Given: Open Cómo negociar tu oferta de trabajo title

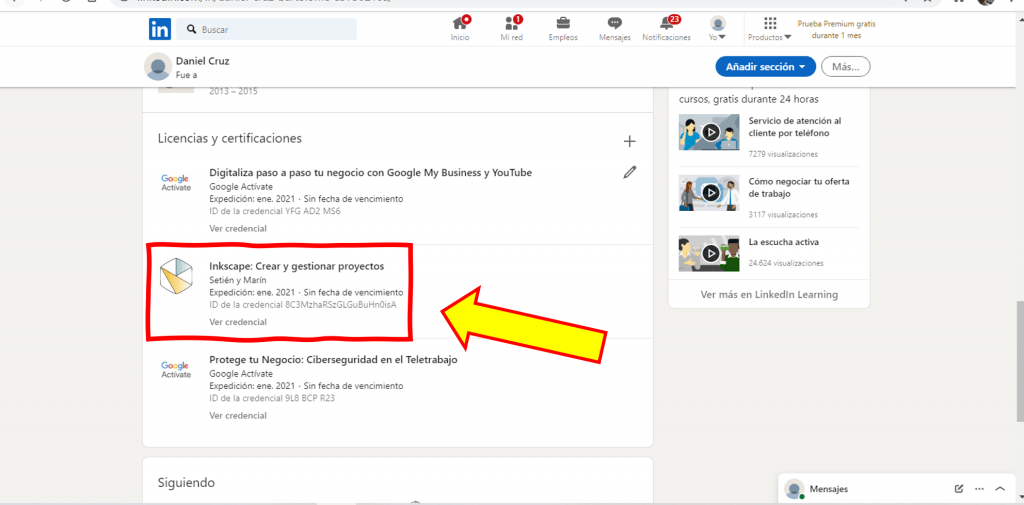Looking at the screenshot, I should tap(799, 187).
